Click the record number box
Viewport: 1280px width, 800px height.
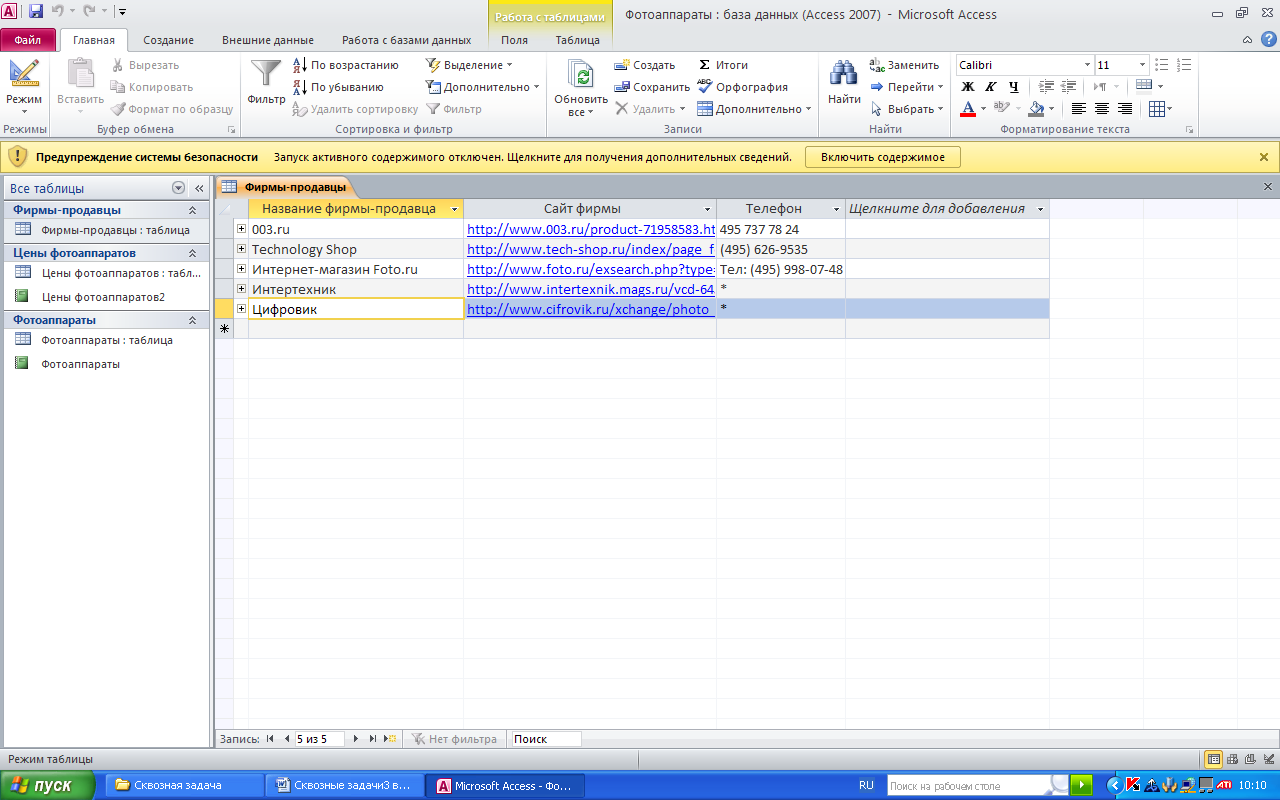point(318,739)
